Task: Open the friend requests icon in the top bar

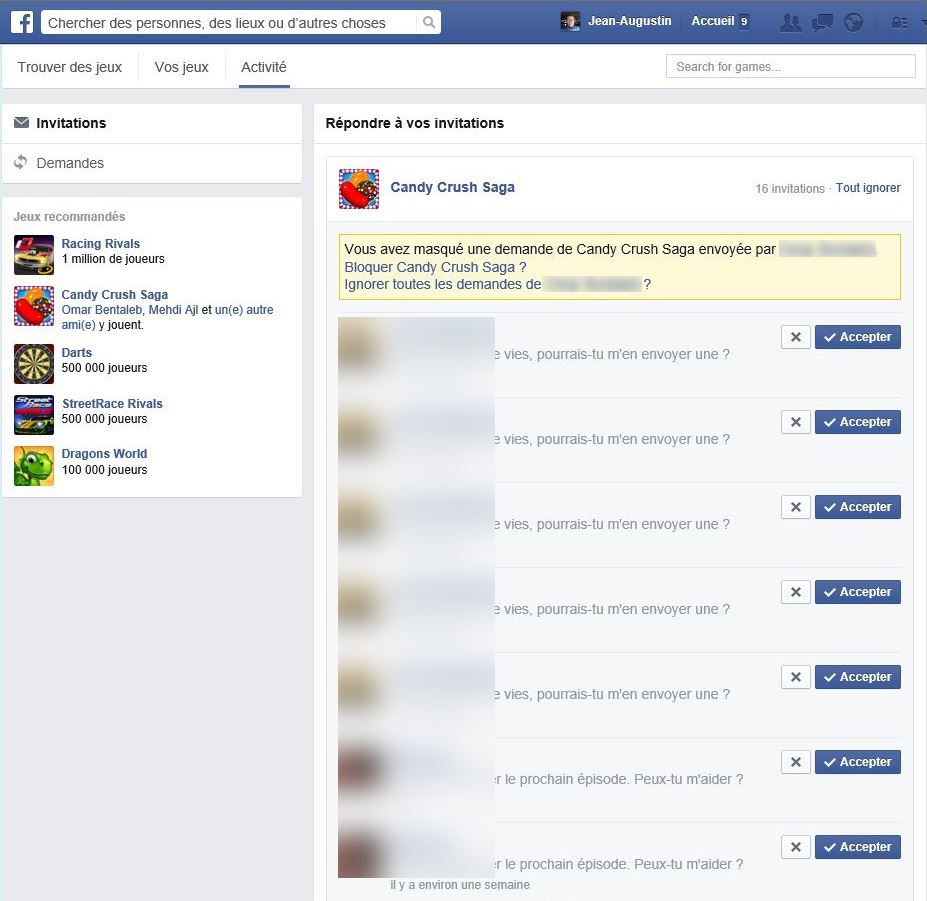Action: [x=790, y=22]
